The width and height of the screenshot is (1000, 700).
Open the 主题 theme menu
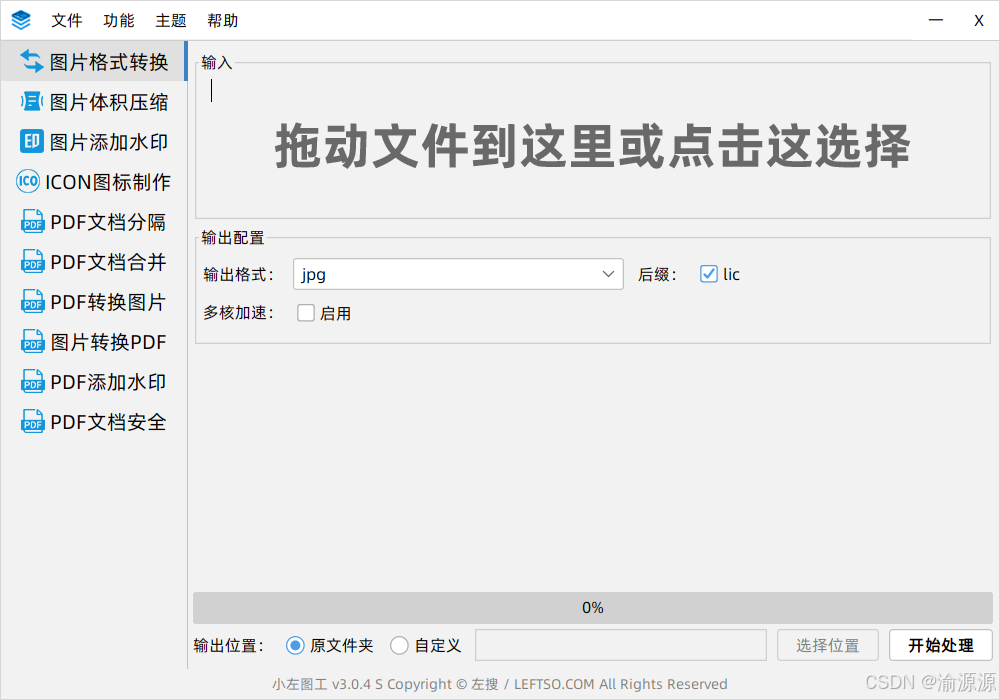171,20
